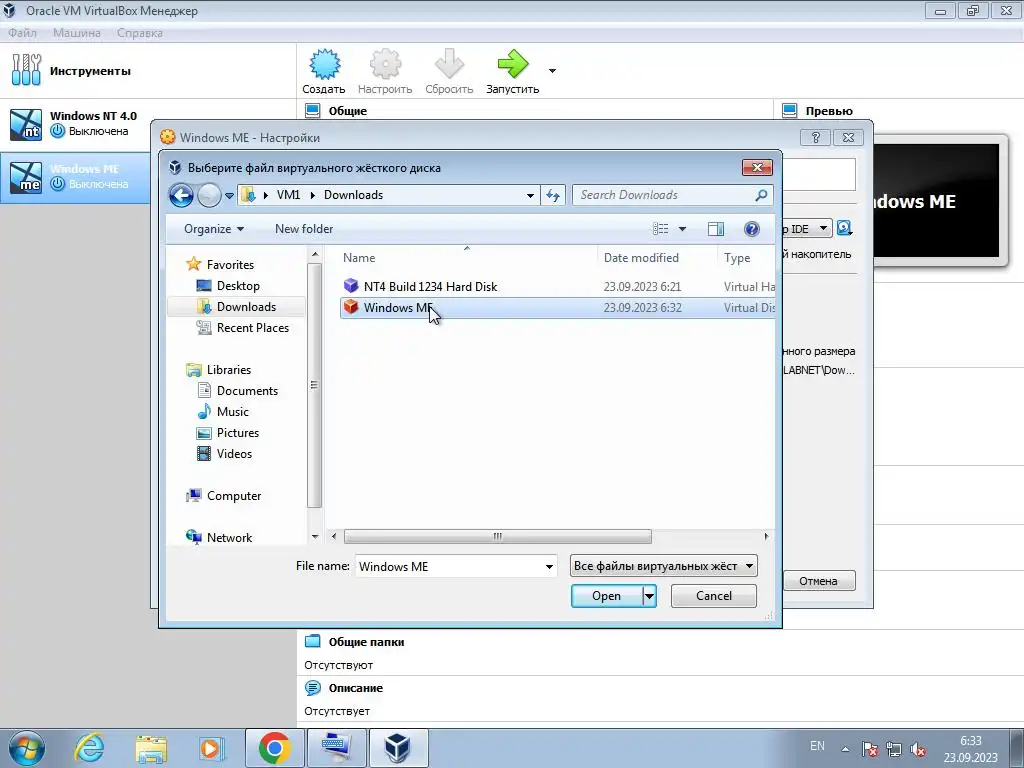Select Инструменты in the VirtualBox sidebar

tap(148, 71)
